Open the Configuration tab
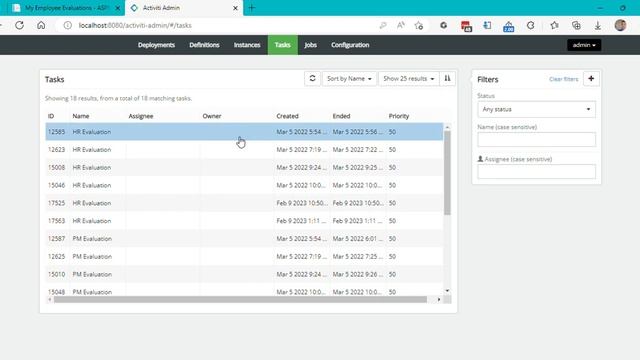Viewport: 640px width, 360px height. pos(350,45)
